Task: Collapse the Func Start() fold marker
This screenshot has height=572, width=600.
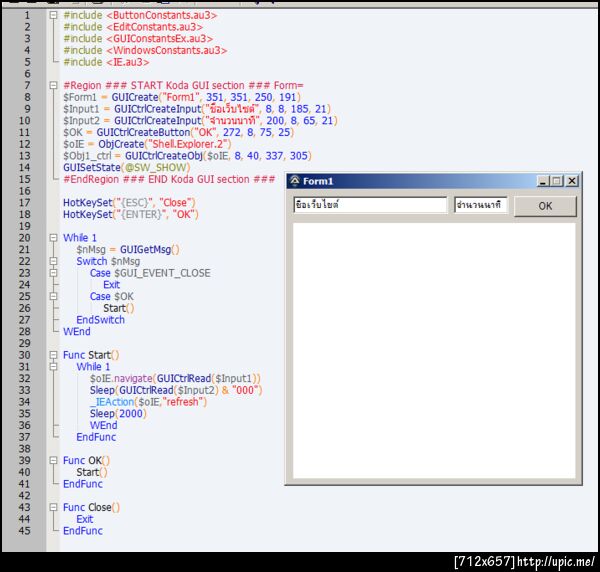Action: click(54, 355)
